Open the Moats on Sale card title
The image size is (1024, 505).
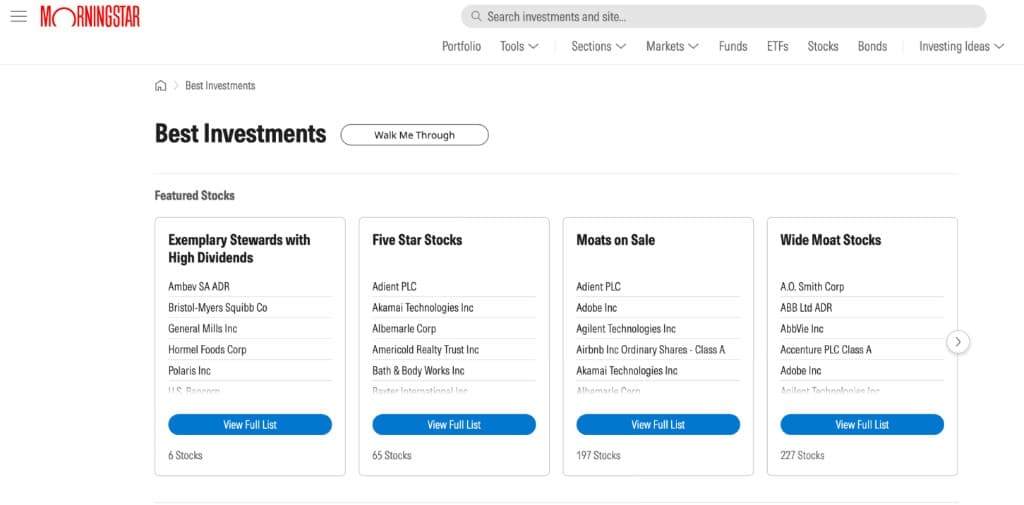(x=615, y=240)
